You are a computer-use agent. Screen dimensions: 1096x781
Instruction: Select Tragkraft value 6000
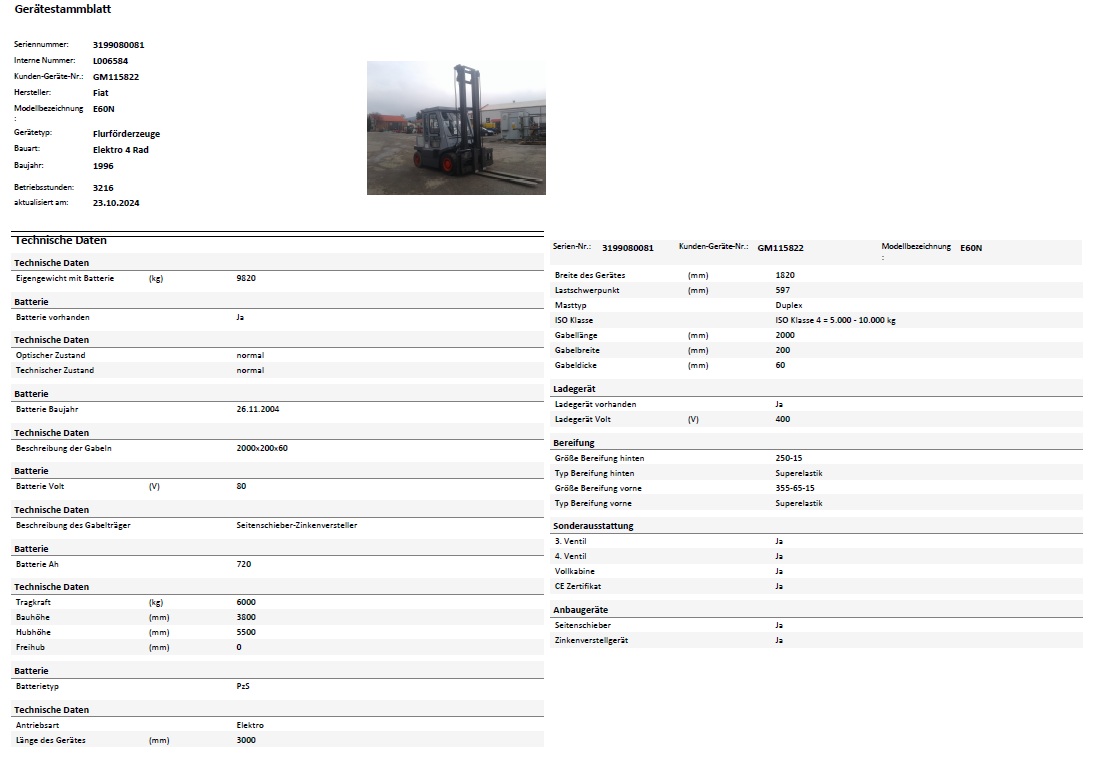point(246,602)
